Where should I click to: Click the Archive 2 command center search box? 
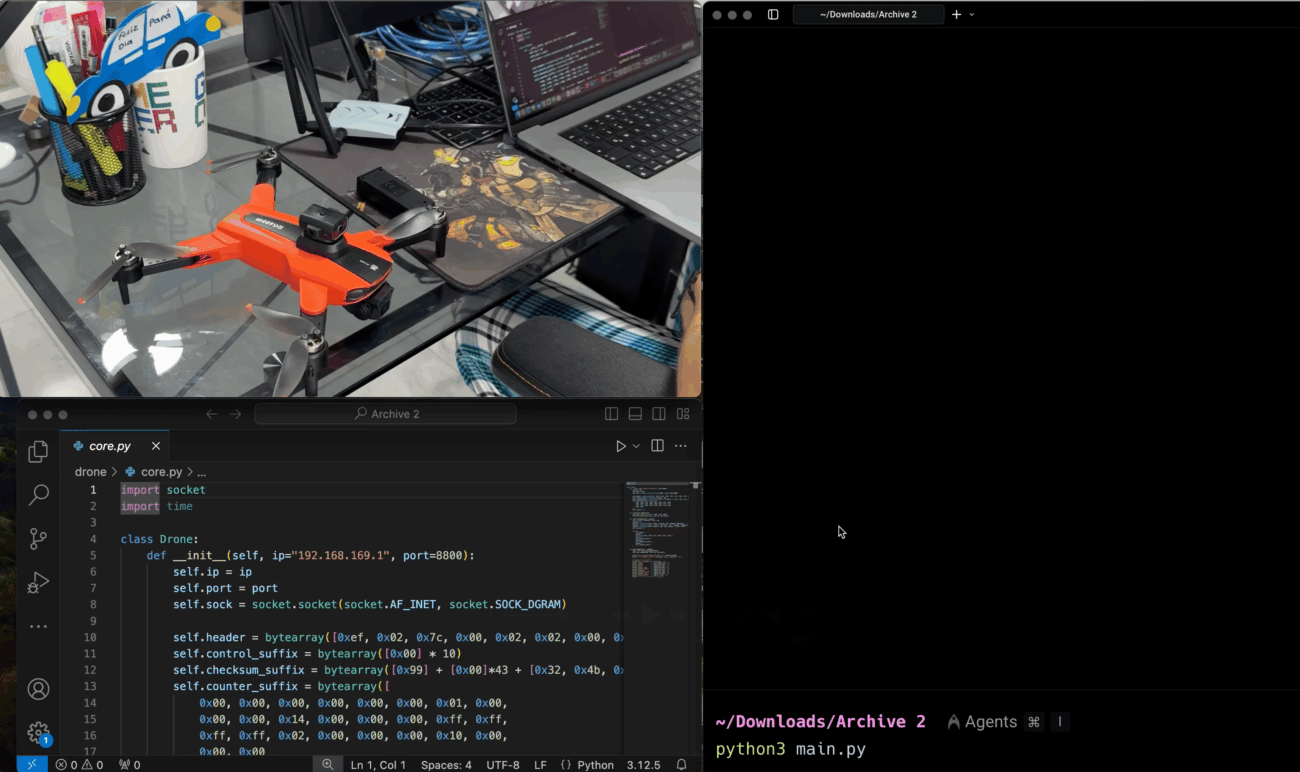point(386,414)
